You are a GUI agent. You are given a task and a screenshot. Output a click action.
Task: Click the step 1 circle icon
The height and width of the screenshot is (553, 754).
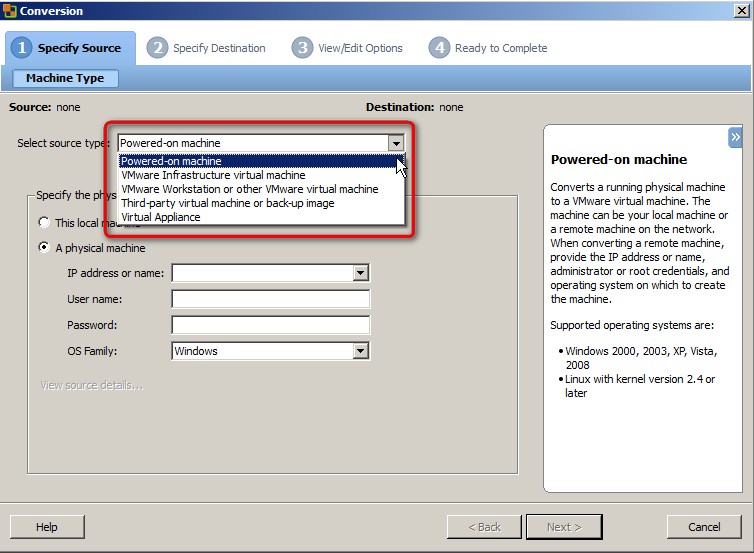pyautogui.click(x=22, y=48)
